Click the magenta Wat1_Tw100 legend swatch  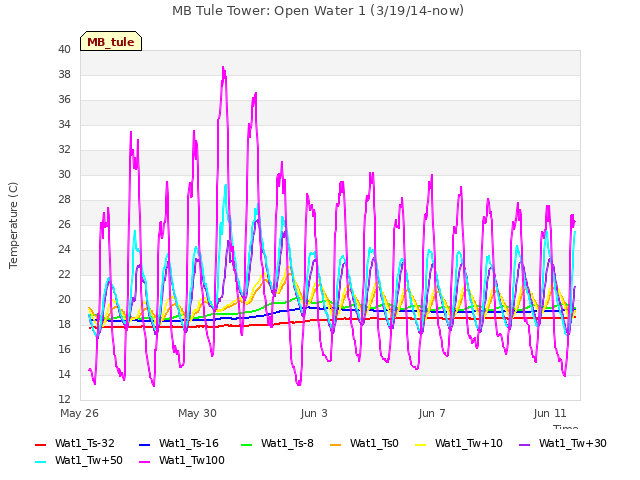coord(144,462)
